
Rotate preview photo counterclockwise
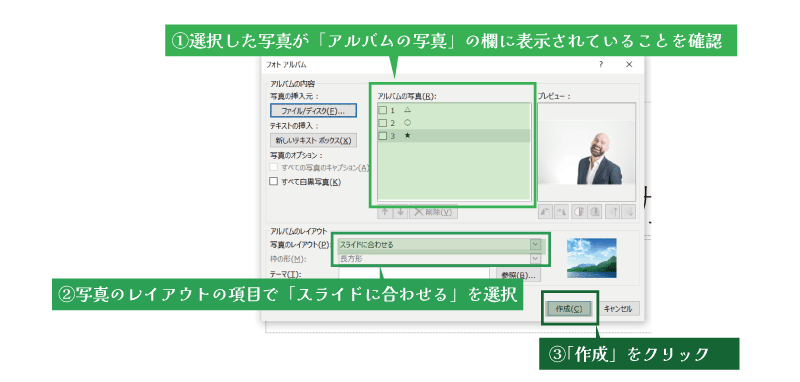coord(546,212)
